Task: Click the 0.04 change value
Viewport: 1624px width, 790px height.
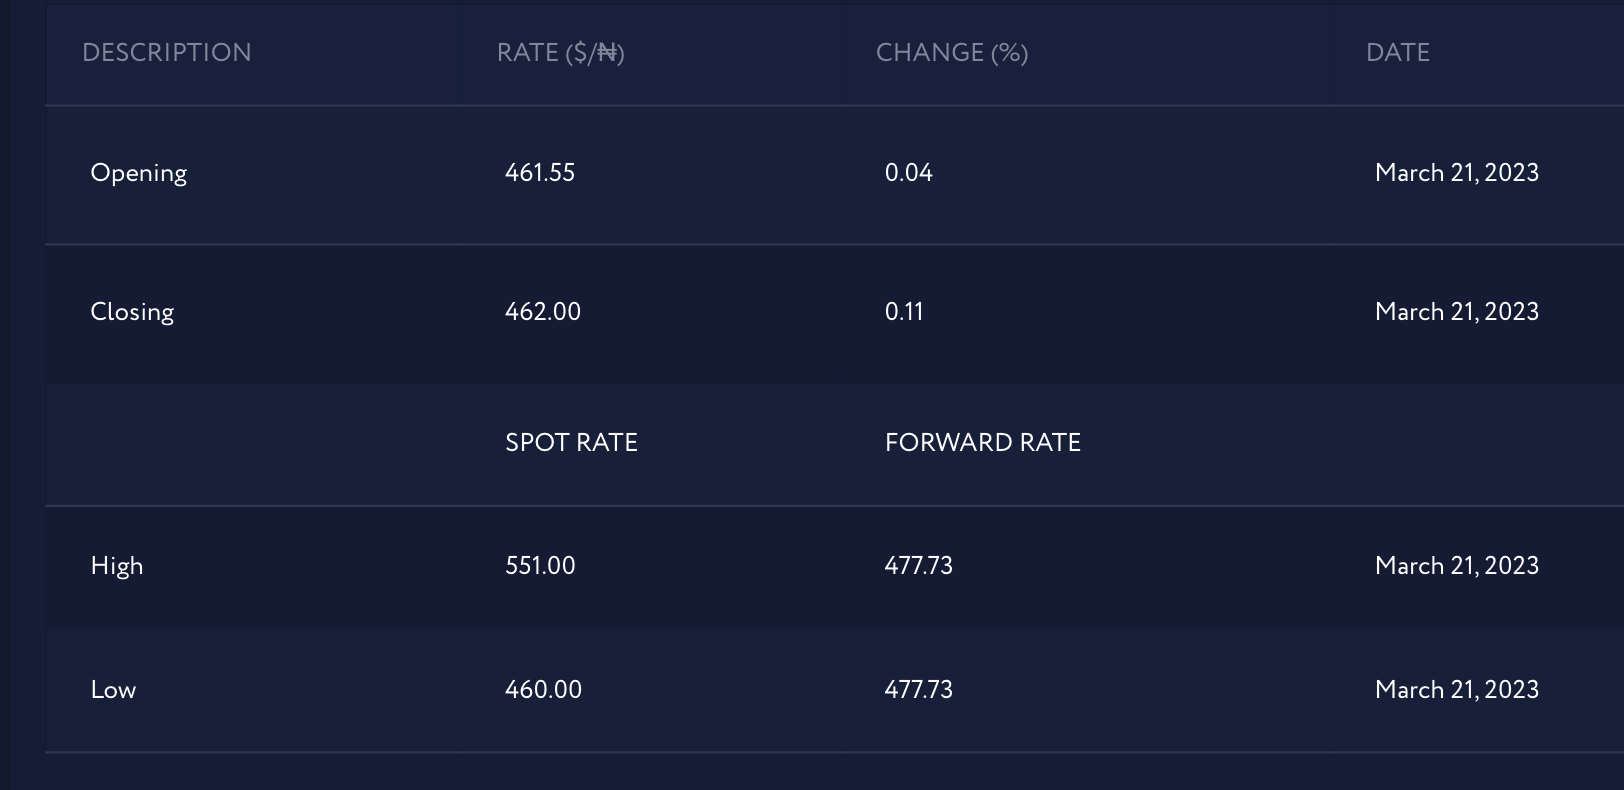Action: (908, 173)
